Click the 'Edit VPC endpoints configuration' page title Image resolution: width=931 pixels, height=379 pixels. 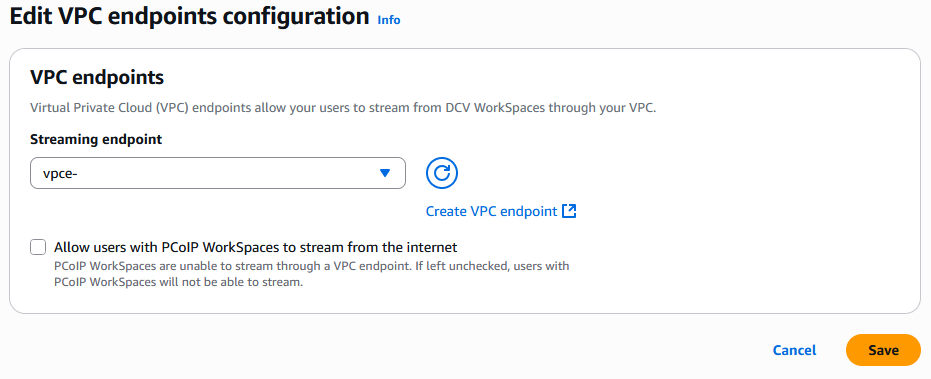click(x=189, y=17)
